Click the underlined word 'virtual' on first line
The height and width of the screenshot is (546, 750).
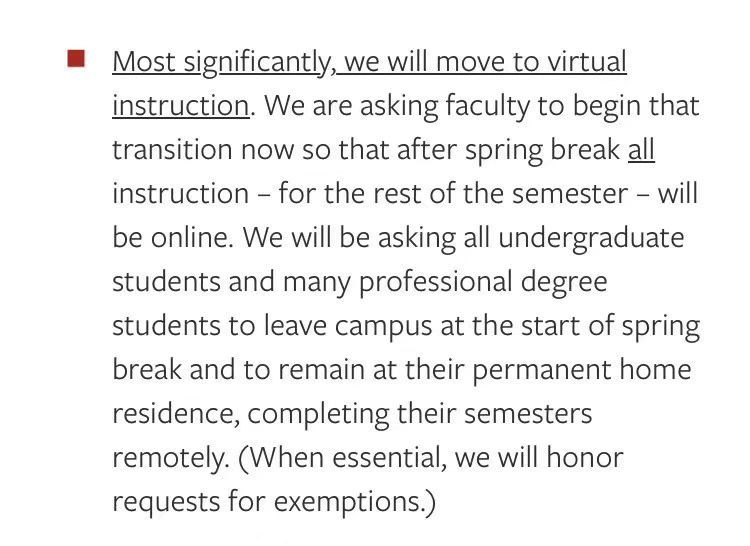click(x=587, y=62)
